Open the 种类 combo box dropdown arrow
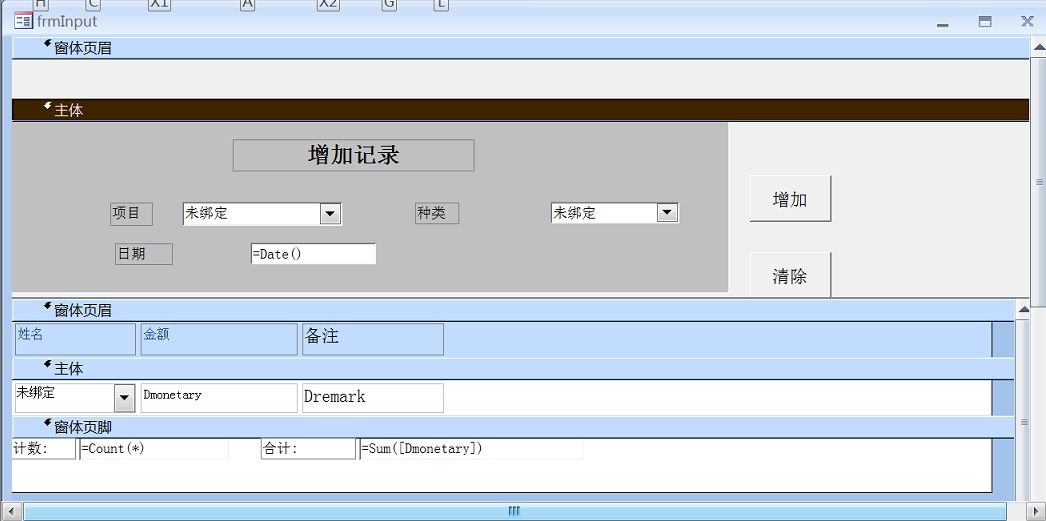1046x521 pixels. click(x=667, y=213)
